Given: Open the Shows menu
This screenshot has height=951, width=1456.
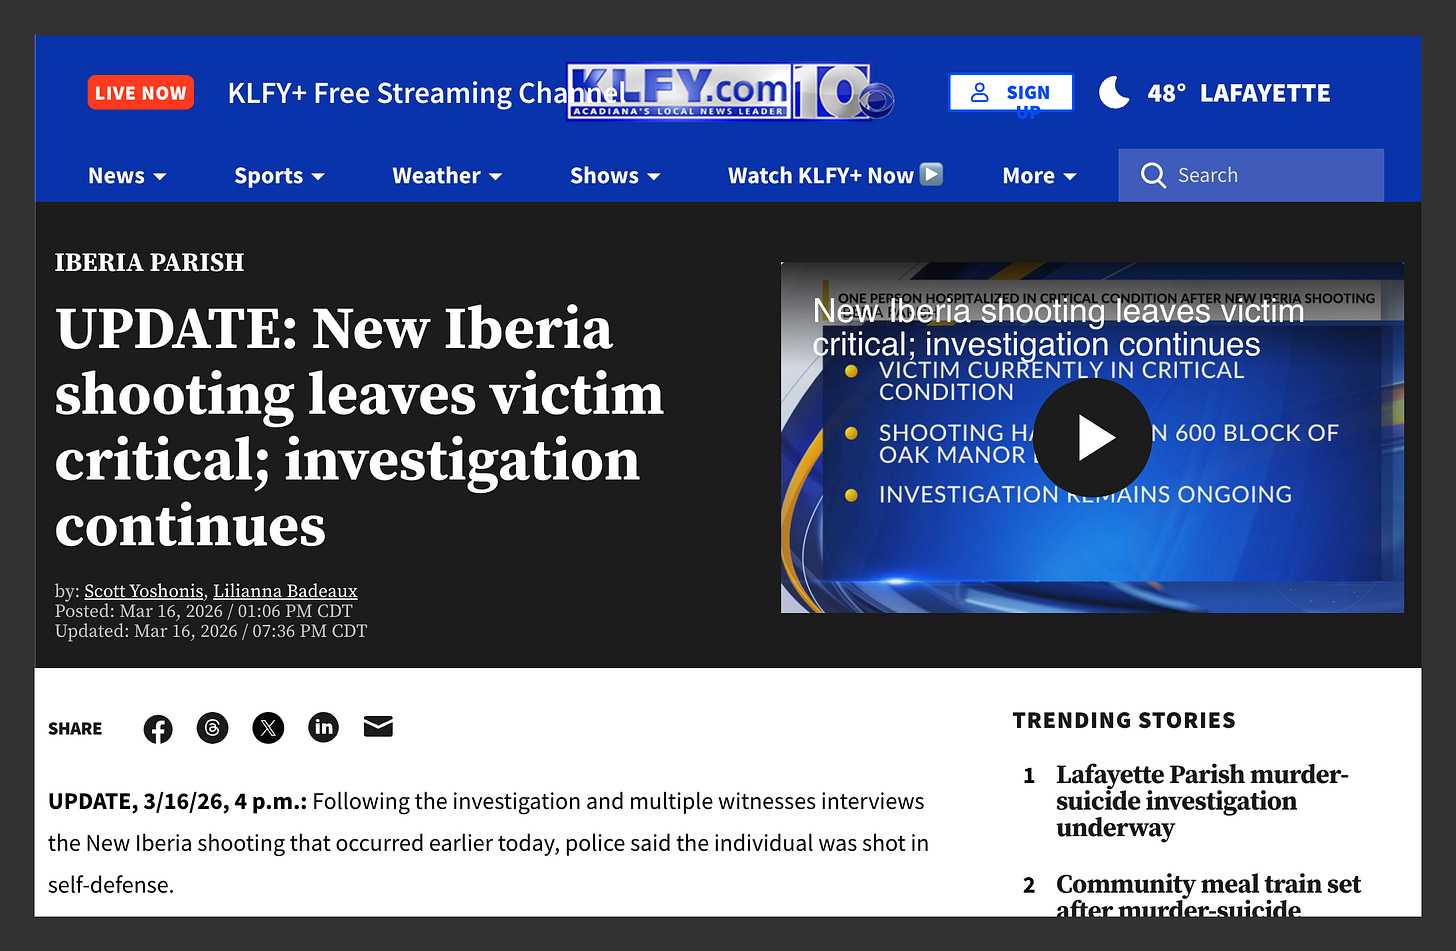Looking at the screenshot, I should click(615, 176).
